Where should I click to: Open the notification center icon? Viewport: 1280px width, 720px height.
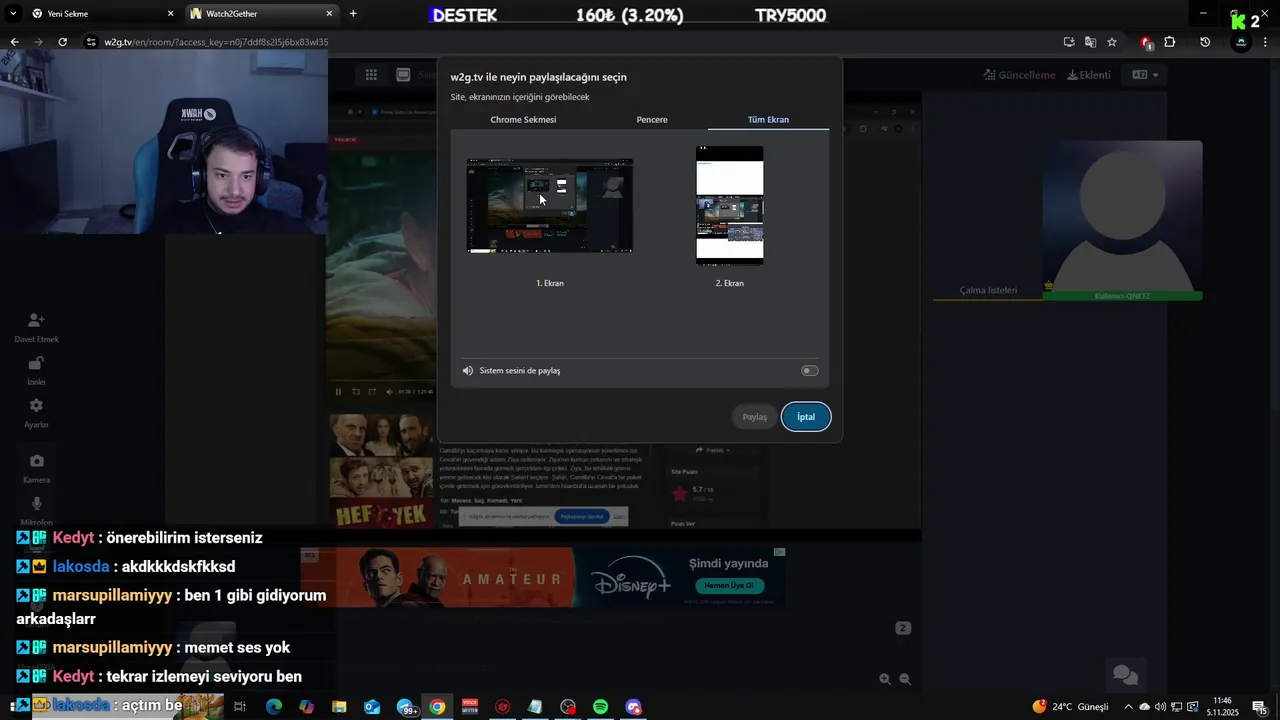(x=1259, y=707)
